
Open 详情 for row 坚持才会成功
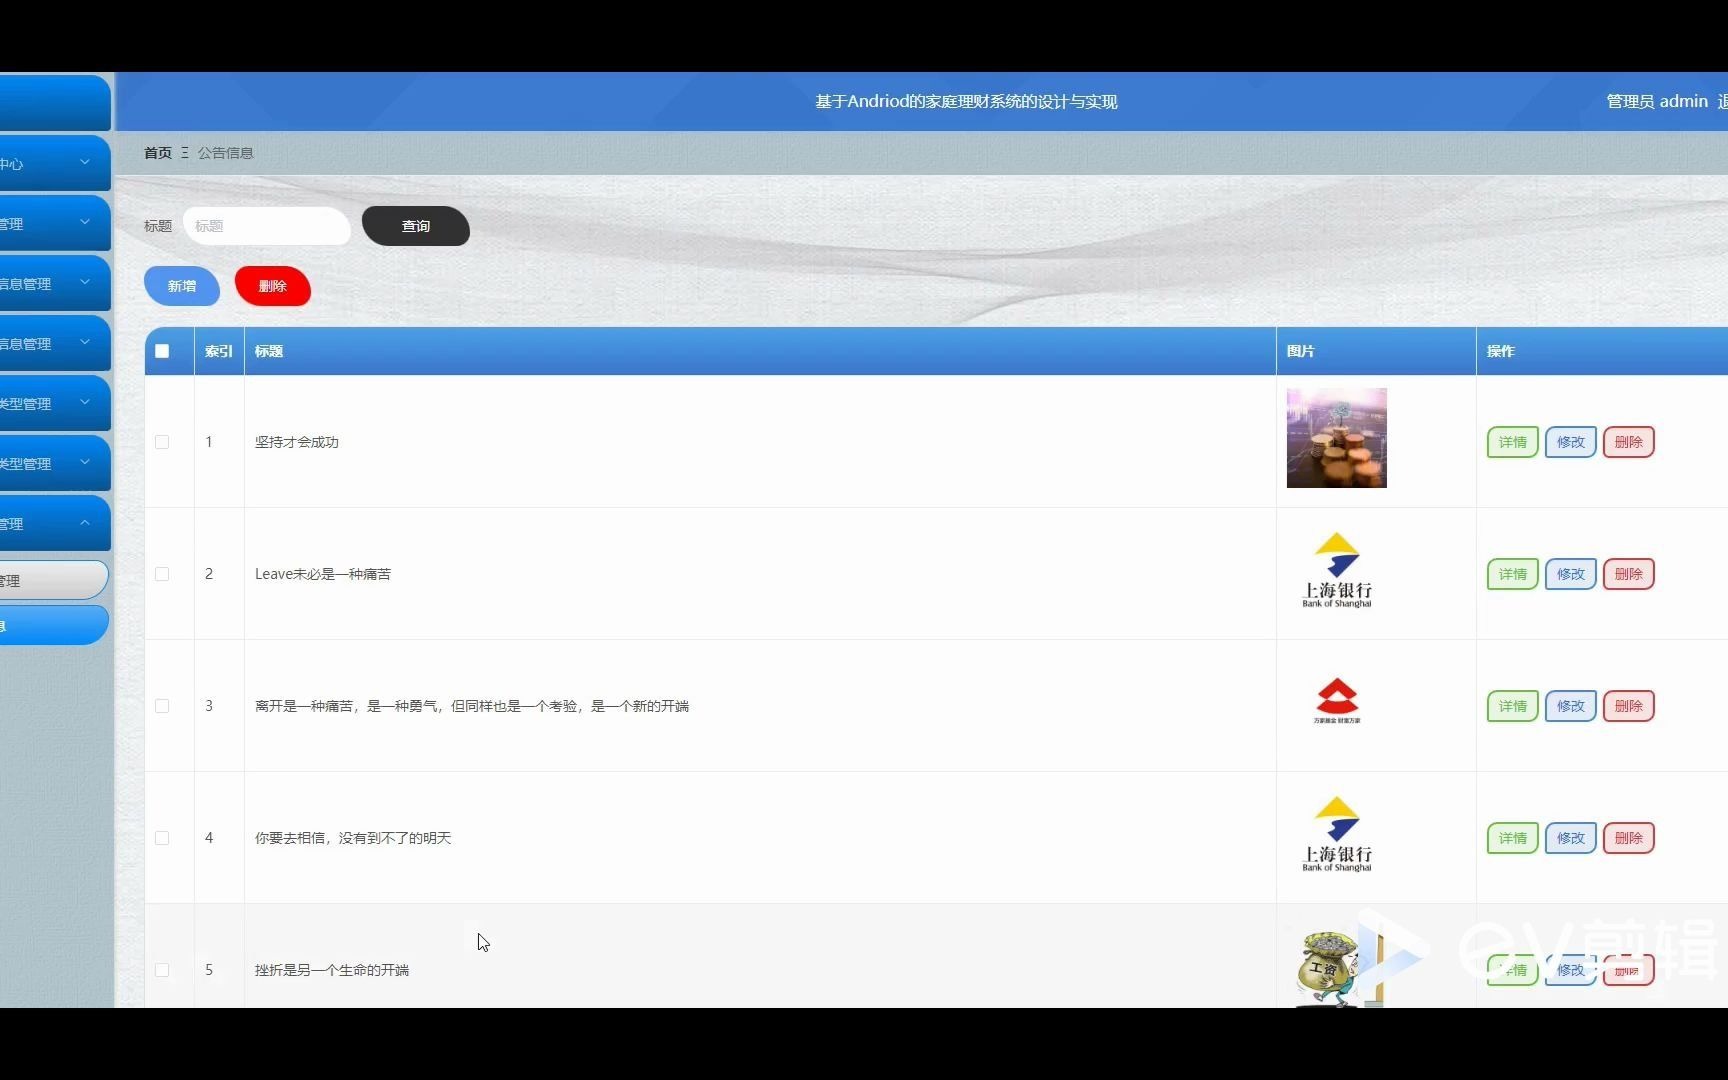(x=1513, y=442)
